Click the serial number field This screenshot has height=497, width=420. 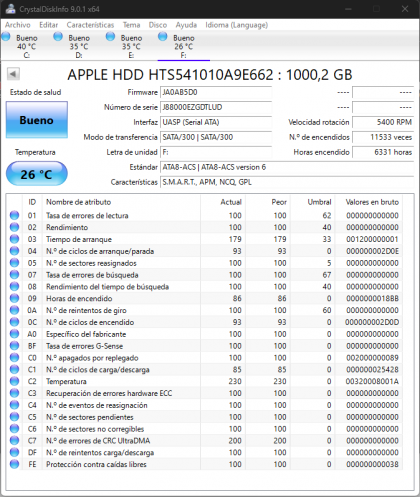coord(216,107)
